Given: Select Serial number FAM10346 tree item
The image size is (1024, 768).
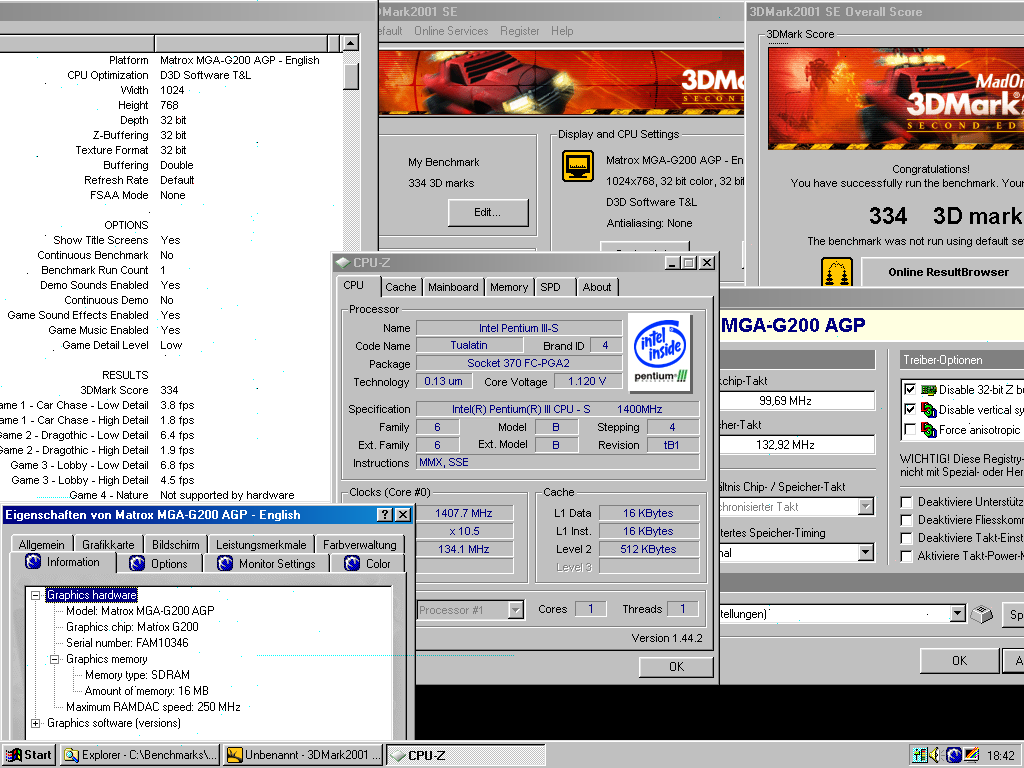Looking at the screenshot, I should tap(127, 643).
